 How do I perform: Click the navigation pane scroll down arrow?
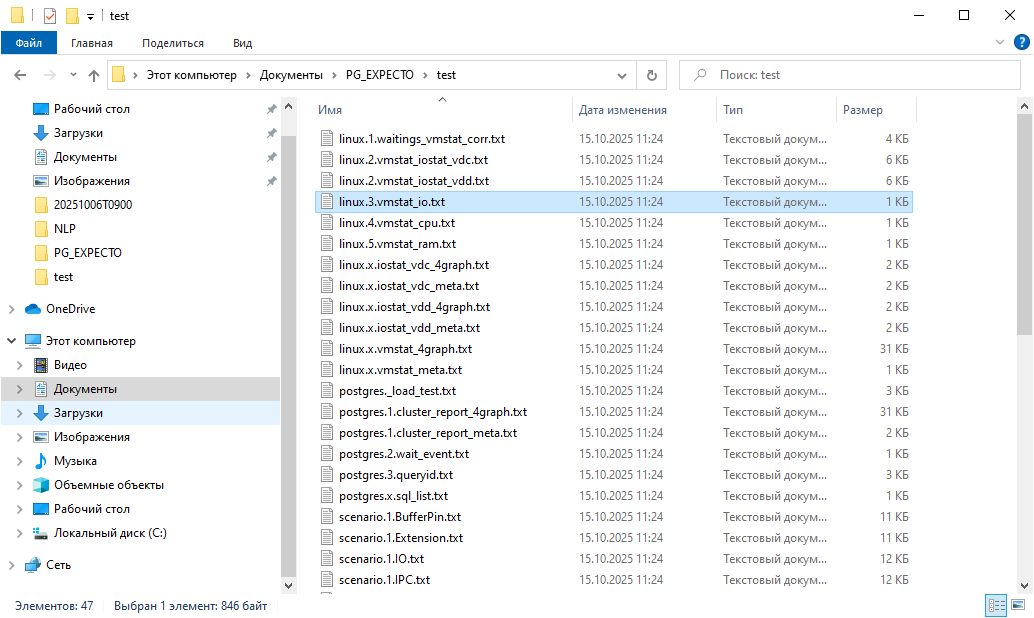[x=288, y=585]
